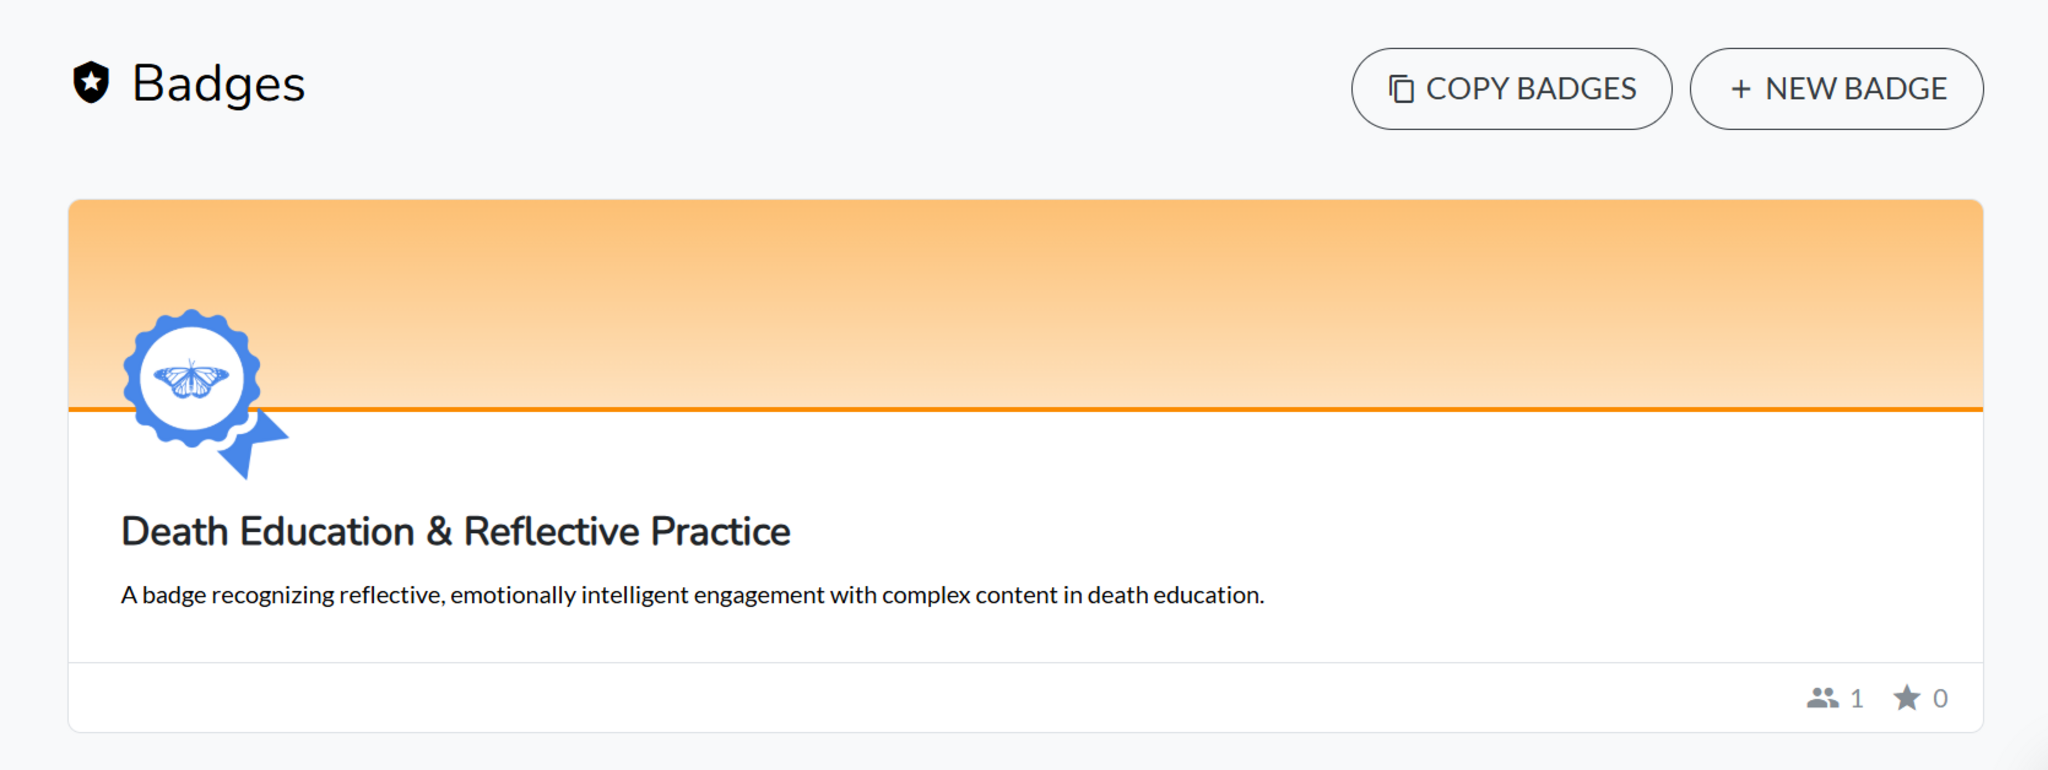Click the white card area right of the title
2048x770 pixels.
click(x=1400, y=532)
